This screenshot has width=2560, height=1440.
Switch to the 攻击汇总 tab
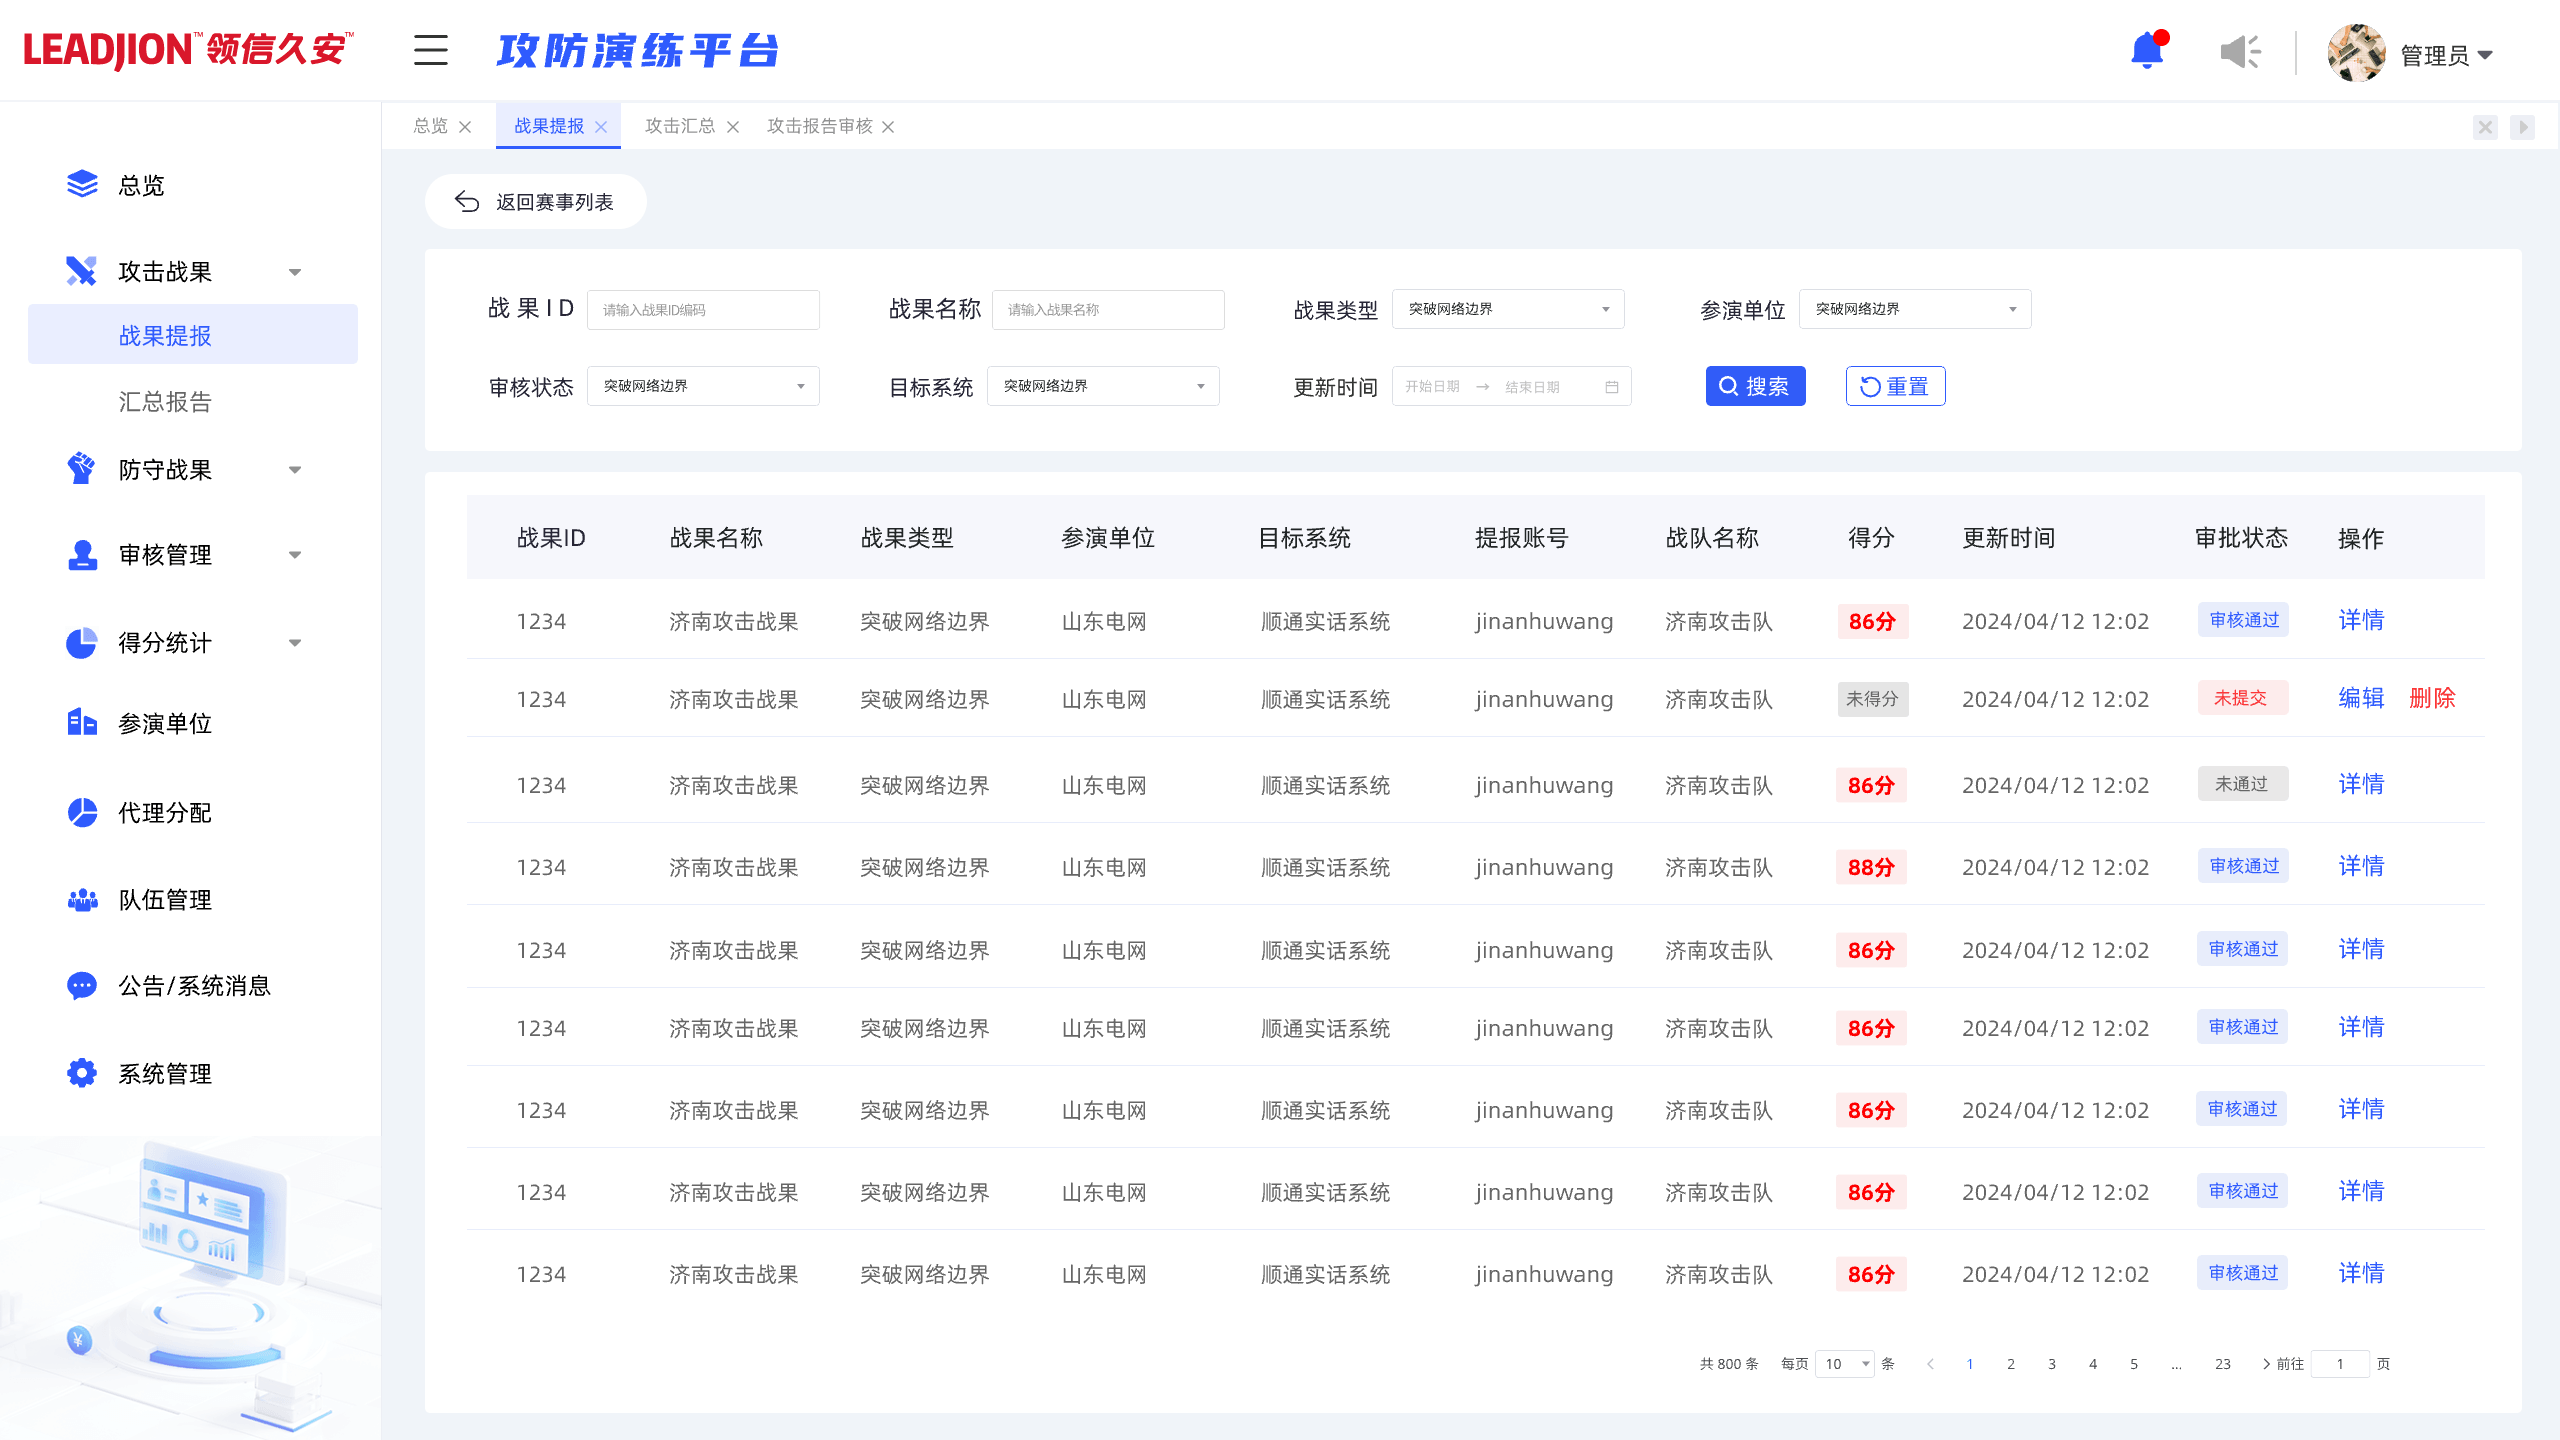680,126
